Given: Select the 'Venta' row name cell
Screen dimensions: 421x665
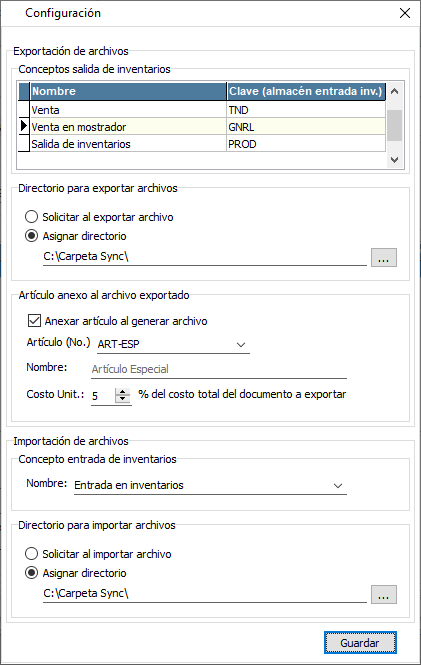Looking at the screenshot, I should pos(128,110).
